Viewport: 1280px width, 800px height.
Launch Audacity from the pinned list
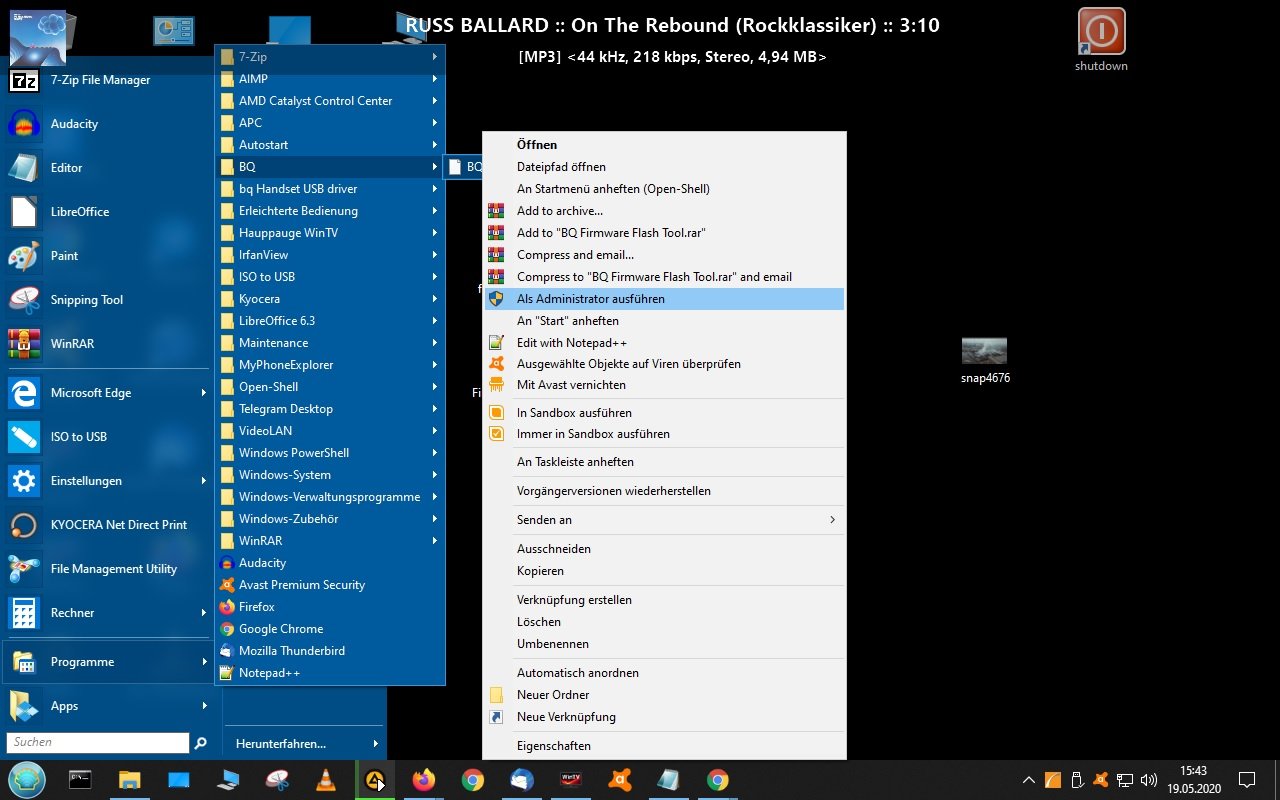(x=107, y=124)
